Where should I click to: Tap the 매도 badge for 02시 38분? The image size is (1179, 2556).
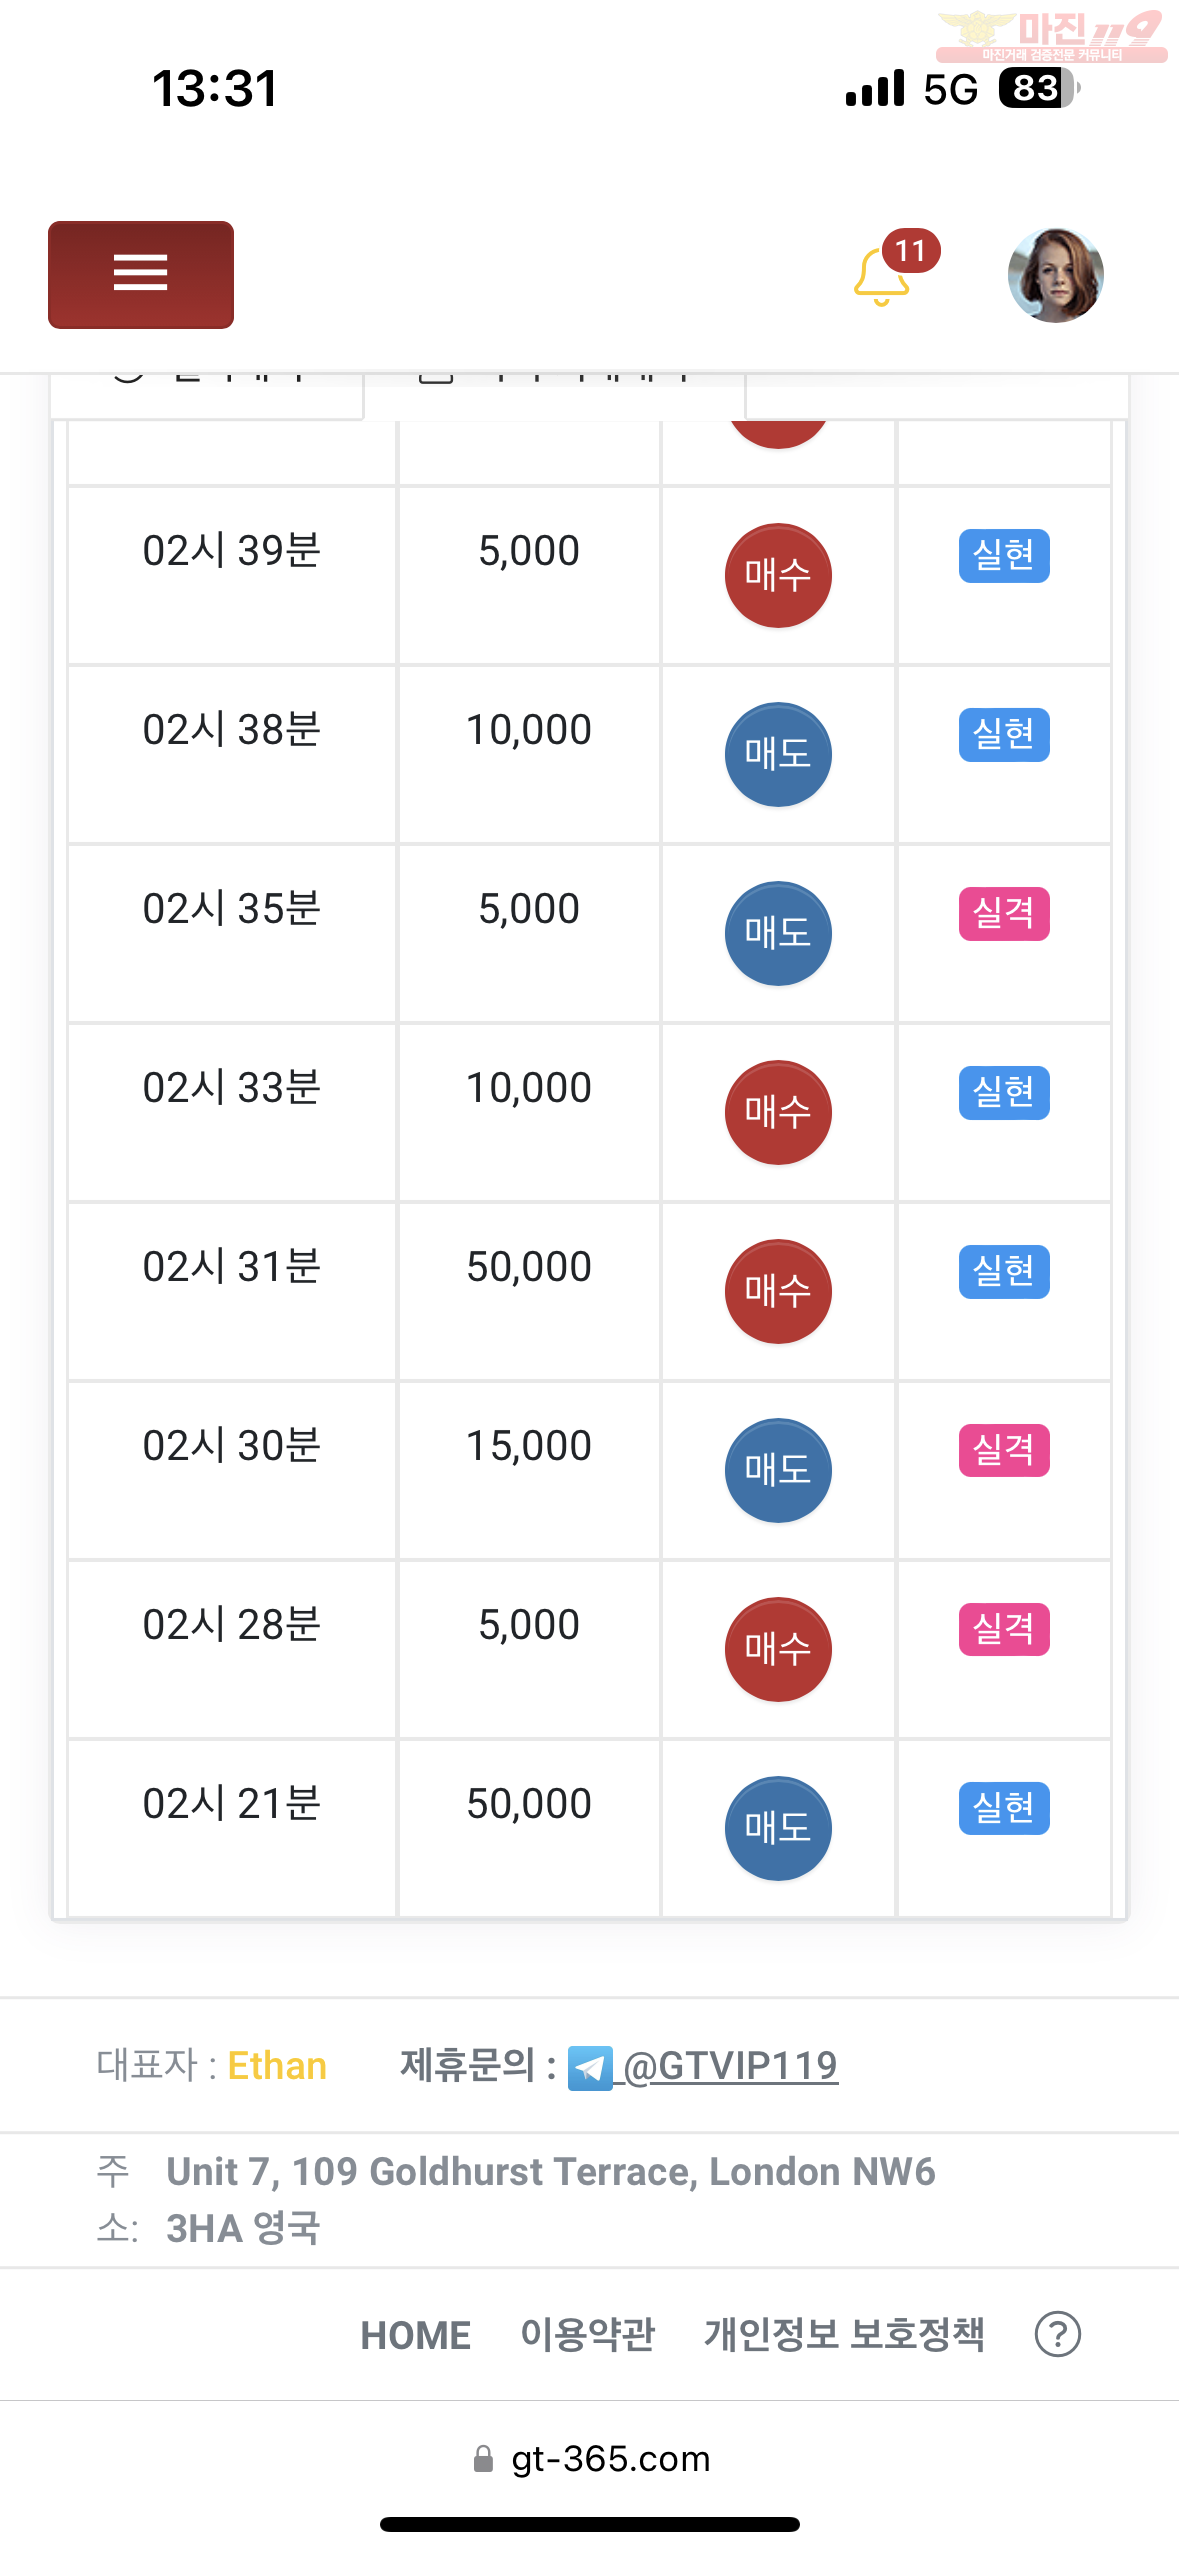click(778, 755)
